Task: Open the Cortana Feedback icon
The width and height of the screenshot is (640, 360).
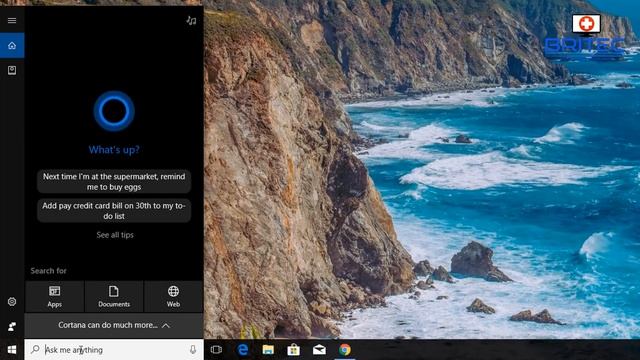Action: tap(12, 327)
